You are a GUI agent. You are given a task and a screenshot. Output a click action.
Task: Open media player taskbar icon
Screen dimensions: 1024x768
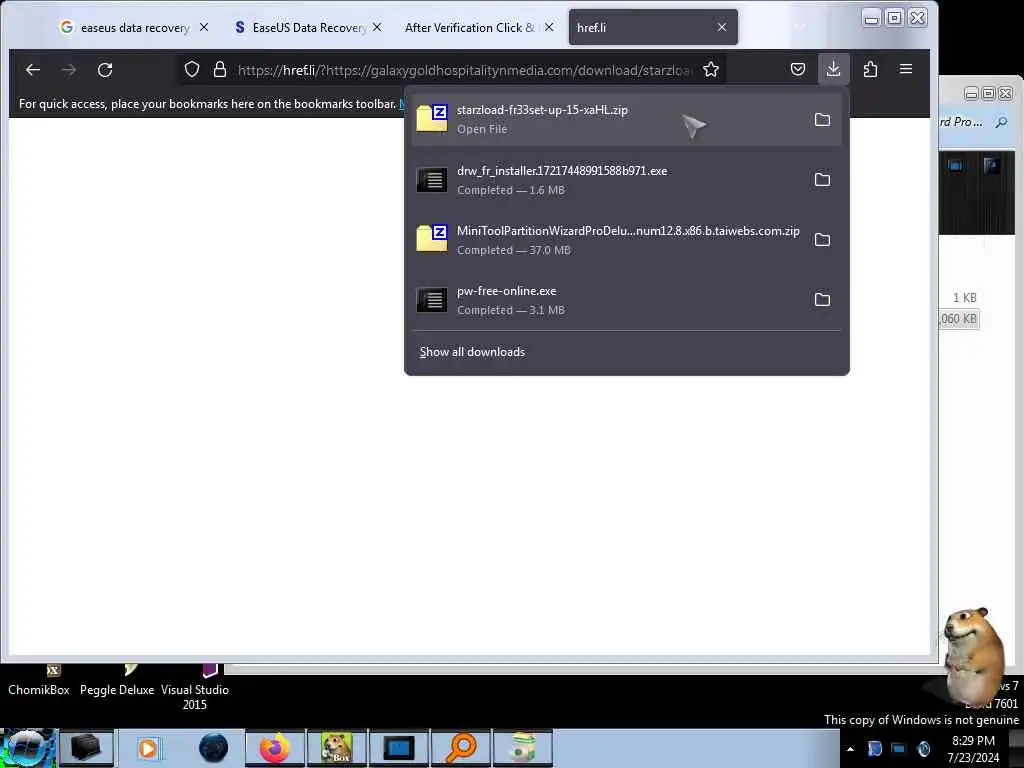[x=148, y=748]
